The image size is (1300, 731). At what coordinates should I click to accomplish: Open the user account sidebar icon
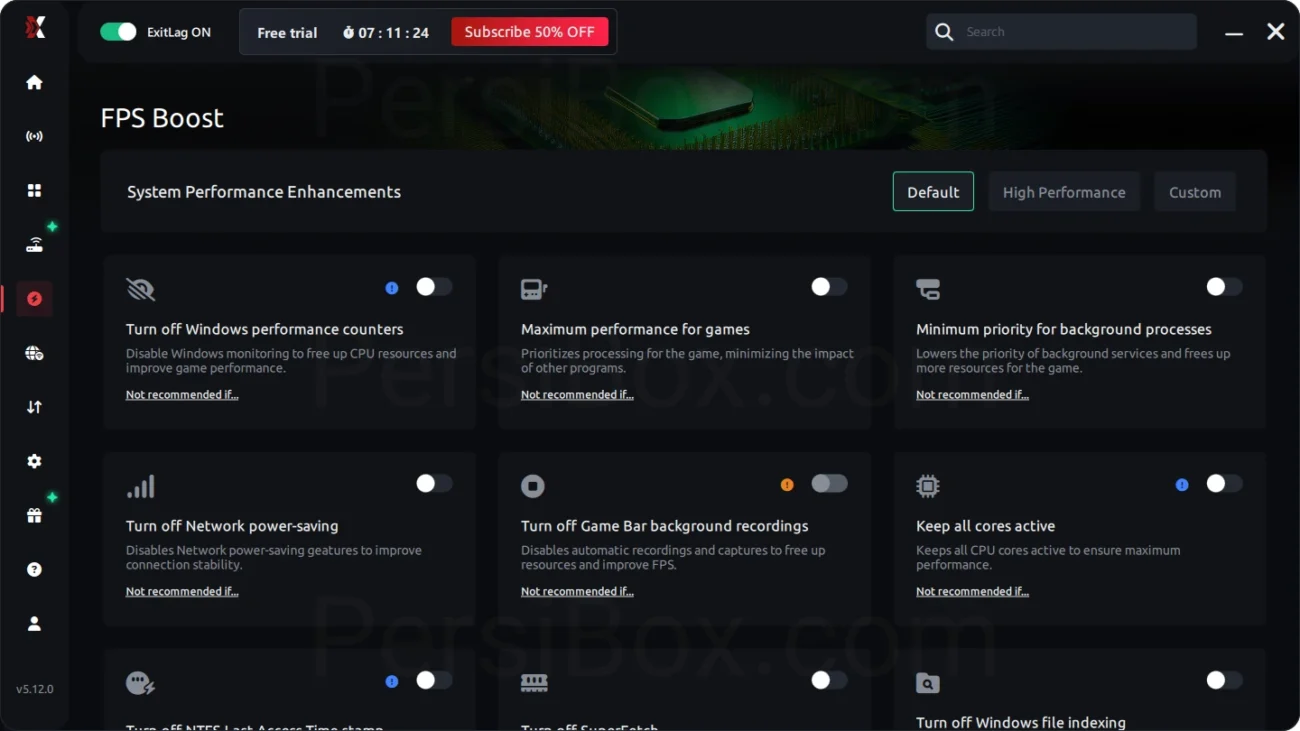click(35, 624)
